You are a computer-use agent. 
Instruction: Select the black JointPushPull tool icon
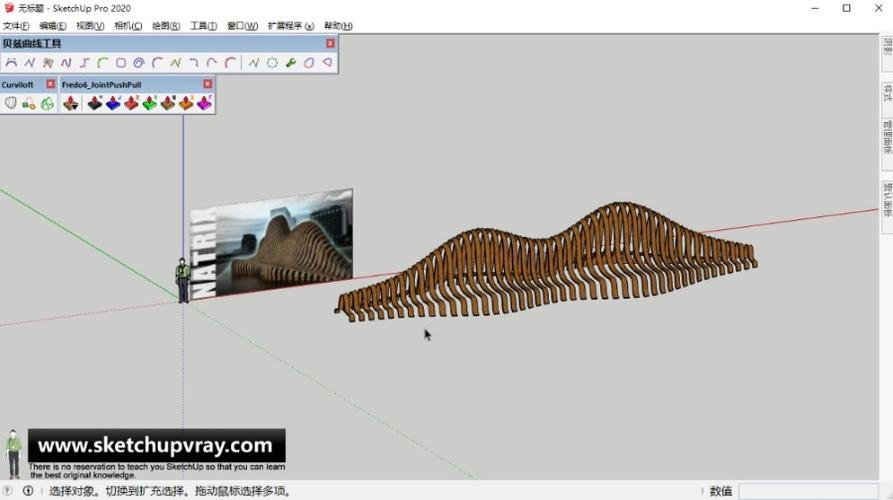click(x=95, y=103)
